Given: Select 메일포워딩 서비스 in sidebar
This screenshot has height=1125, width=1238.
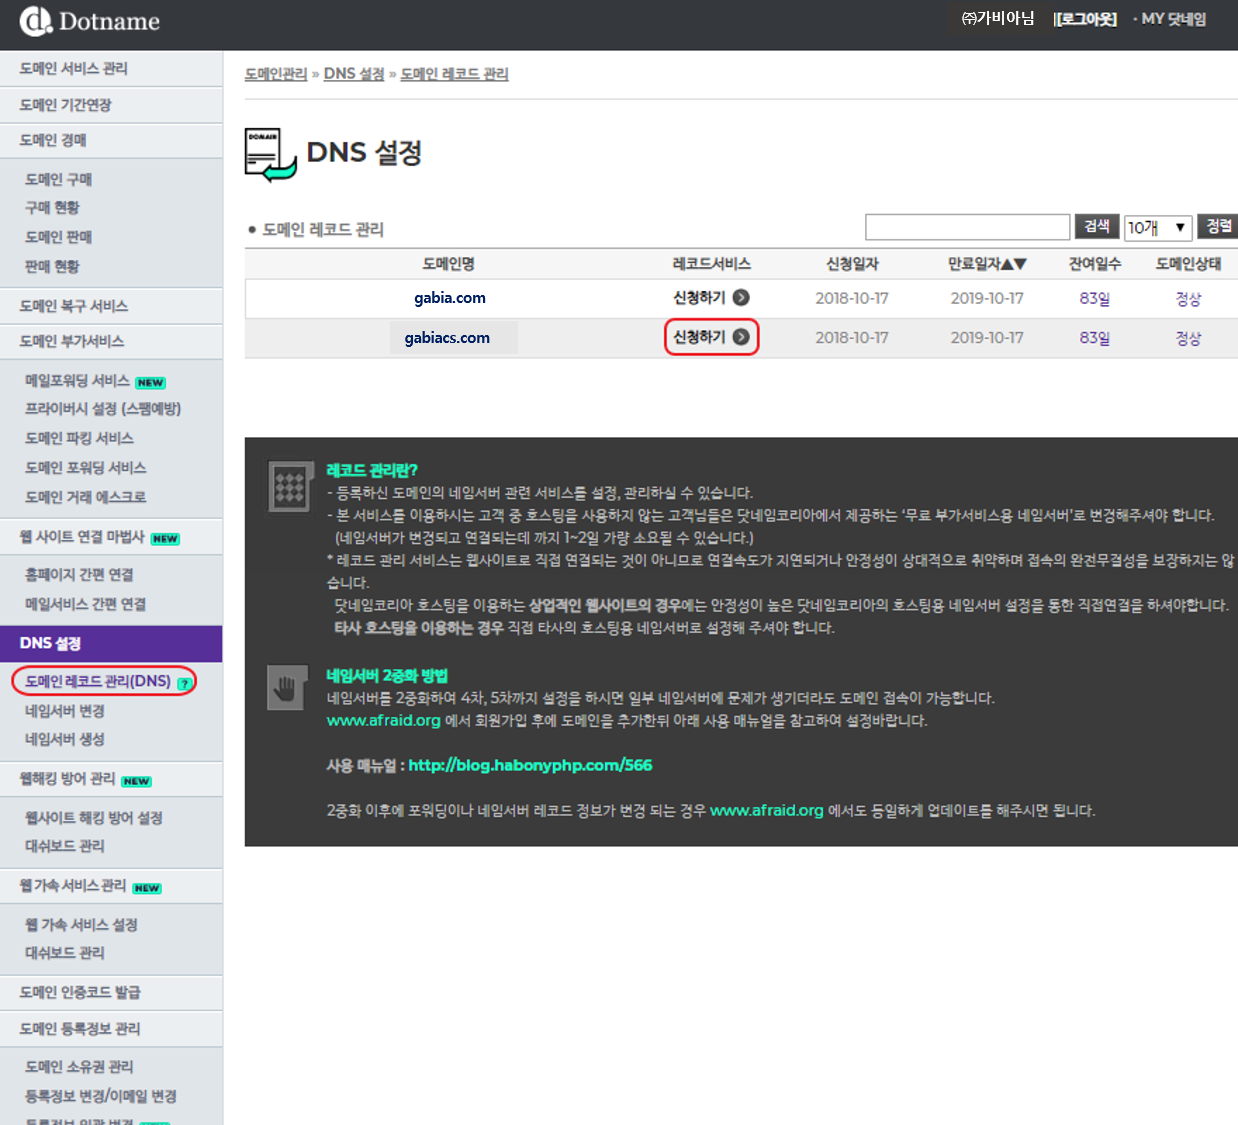Looking at the screenshot, I should 77,381.
